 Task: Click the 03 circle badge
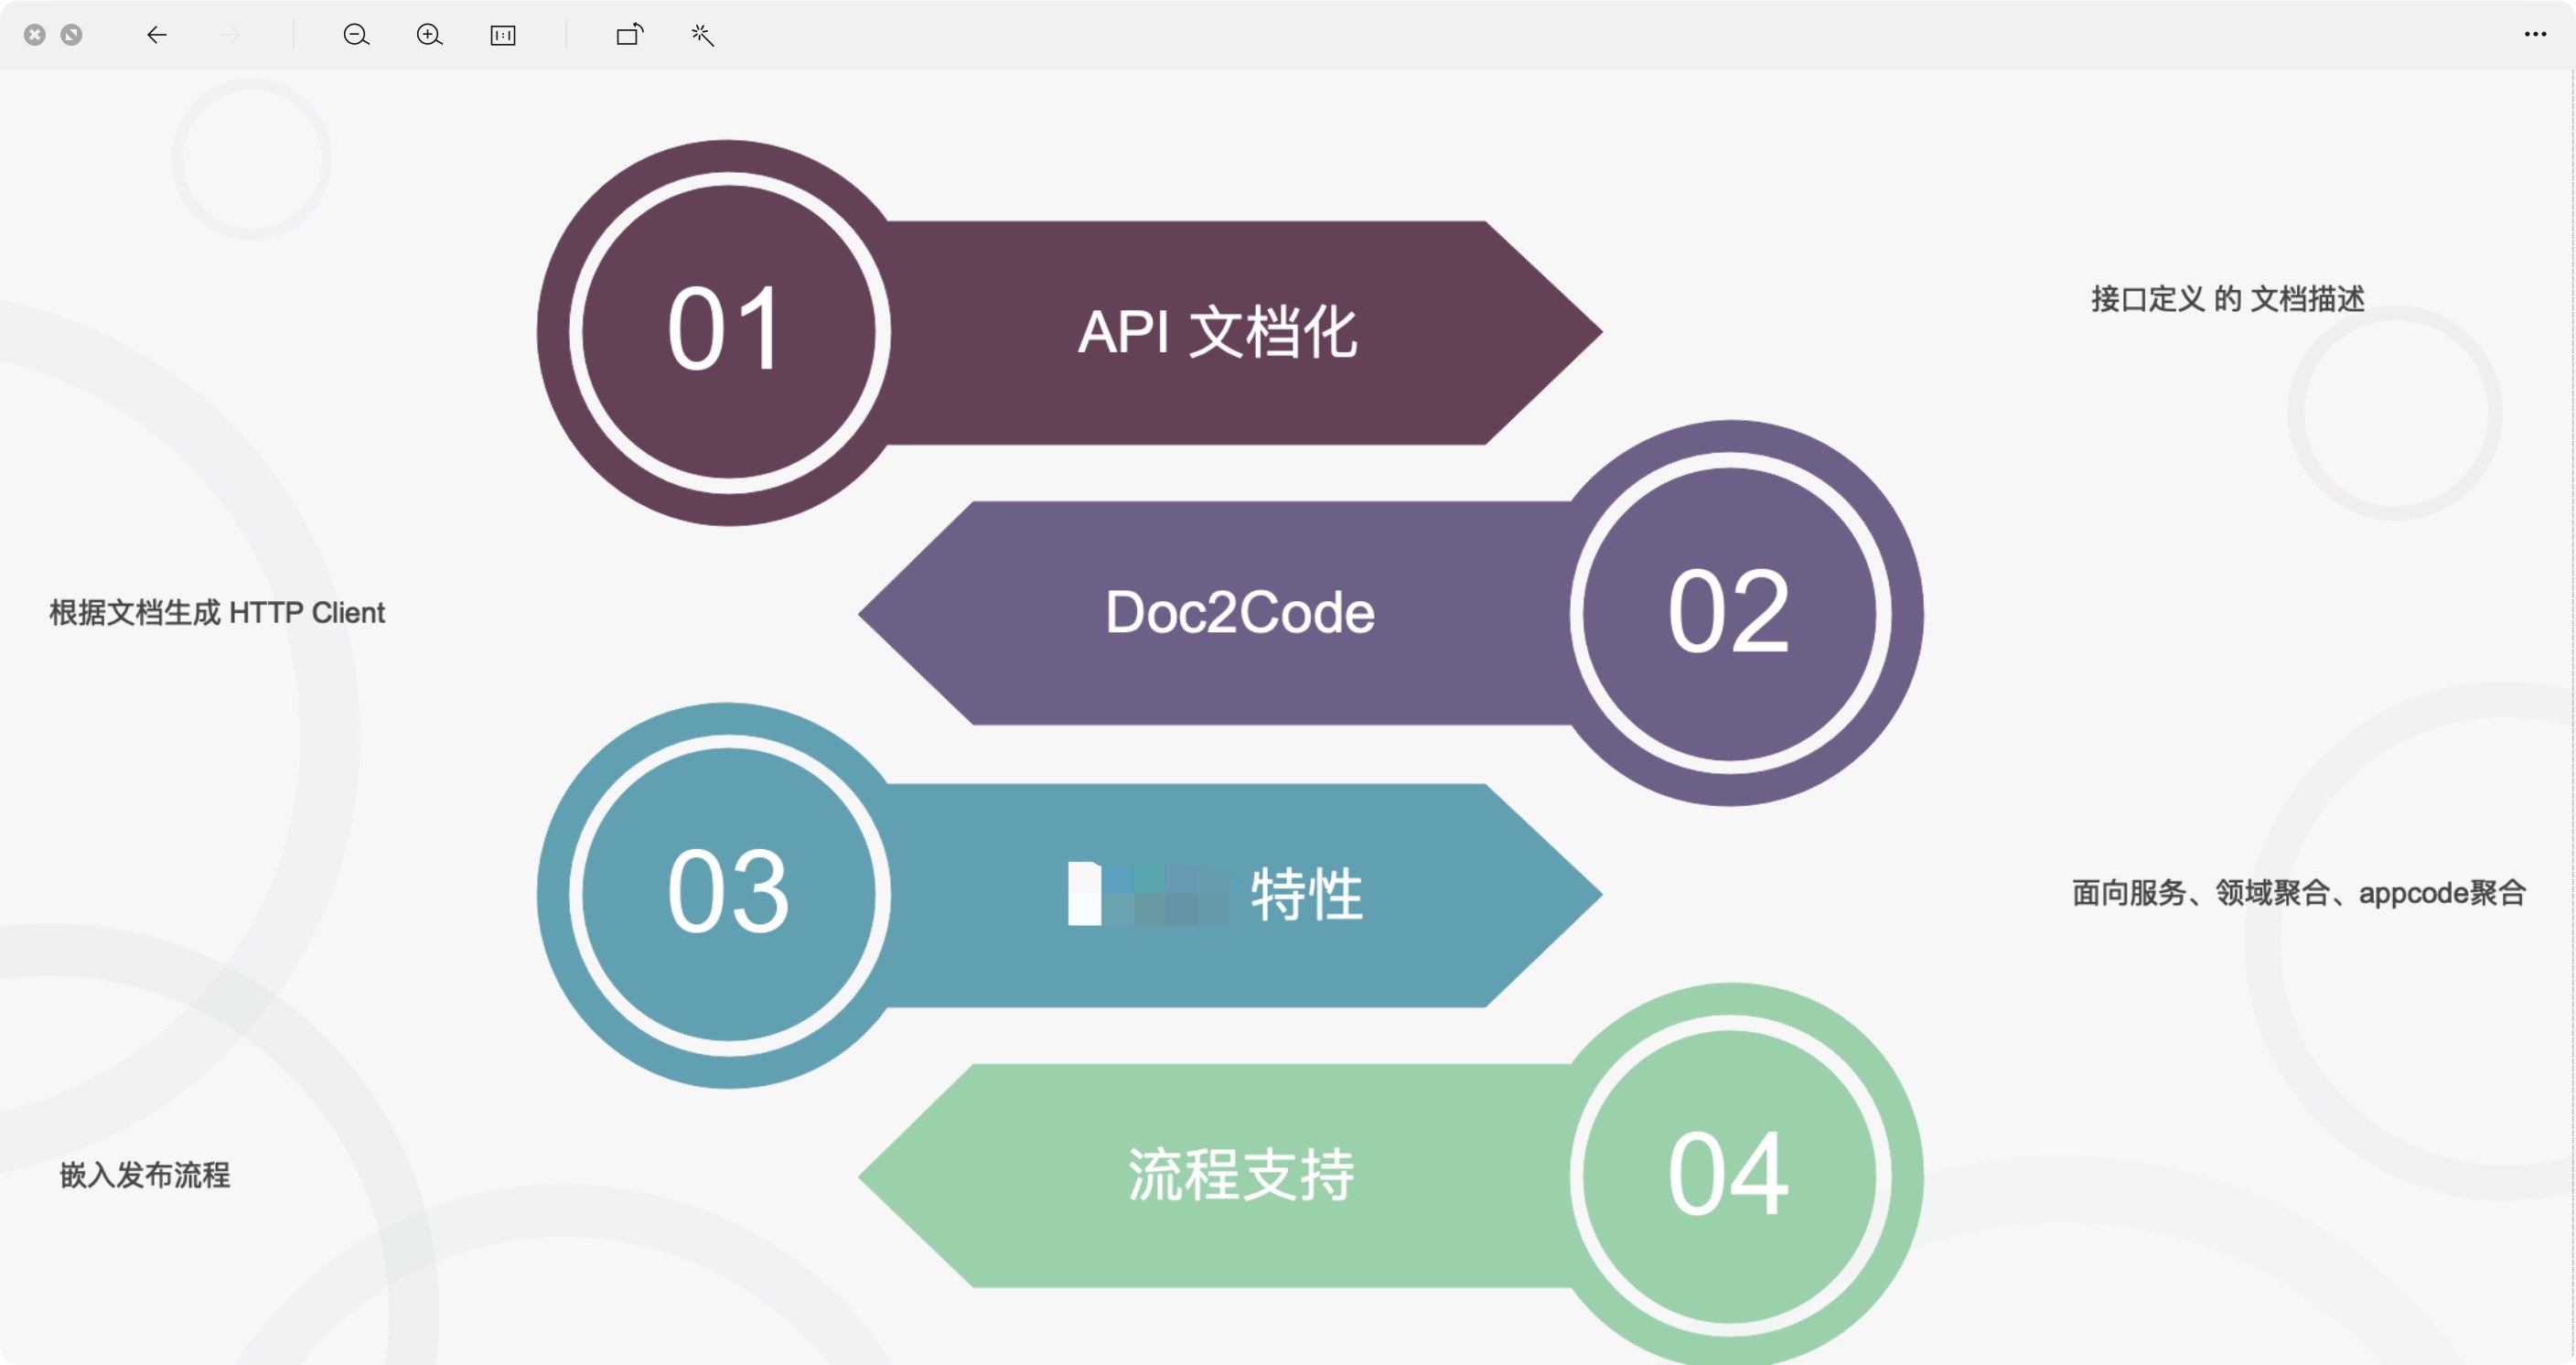tap(729, 895)
